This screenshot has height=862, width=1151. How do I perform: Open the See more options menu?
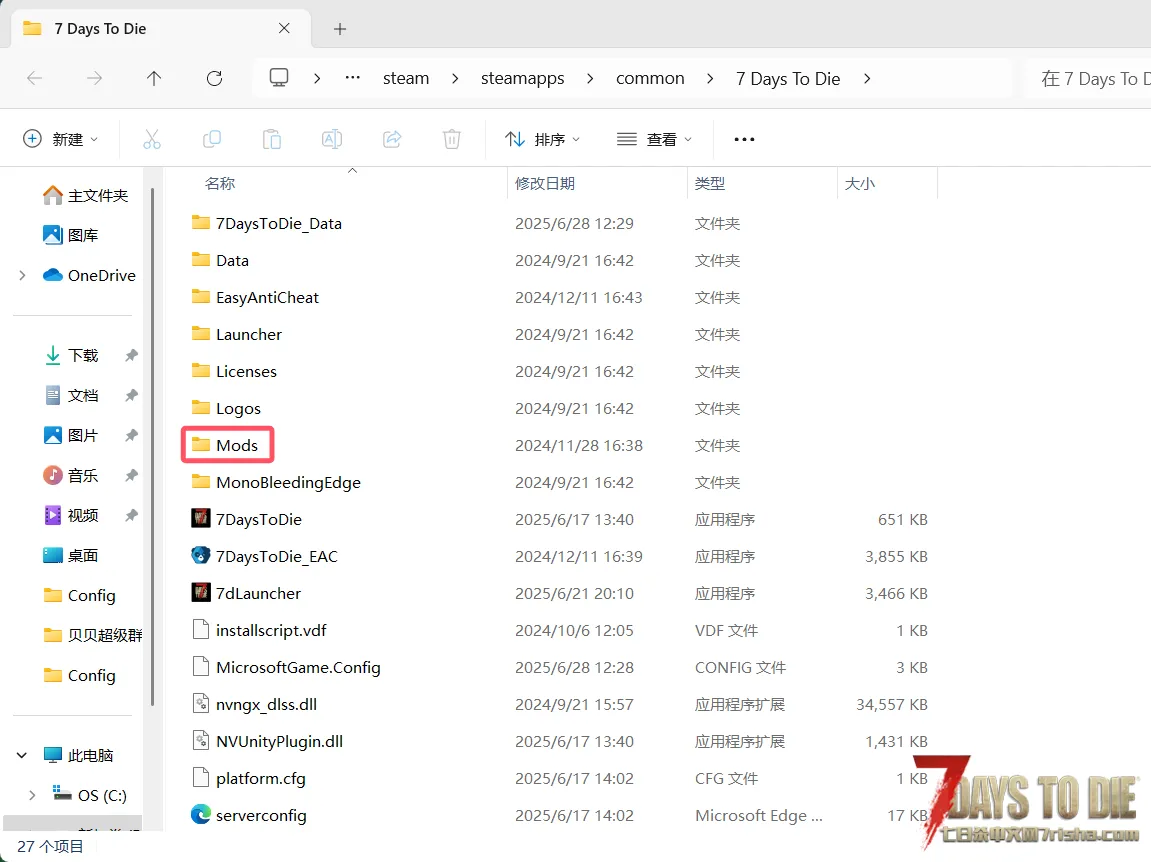[x=744, y=139]
